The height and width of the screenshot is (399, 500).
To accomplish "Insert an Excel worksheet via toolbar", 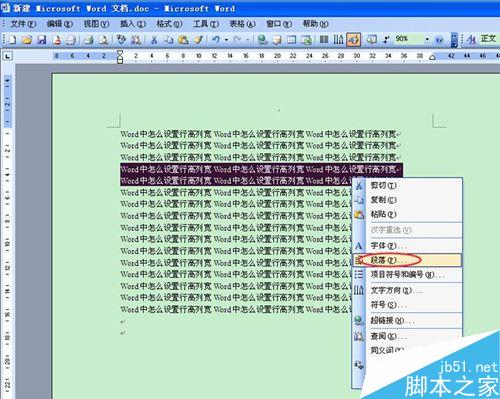I will (x=306, y=40).
